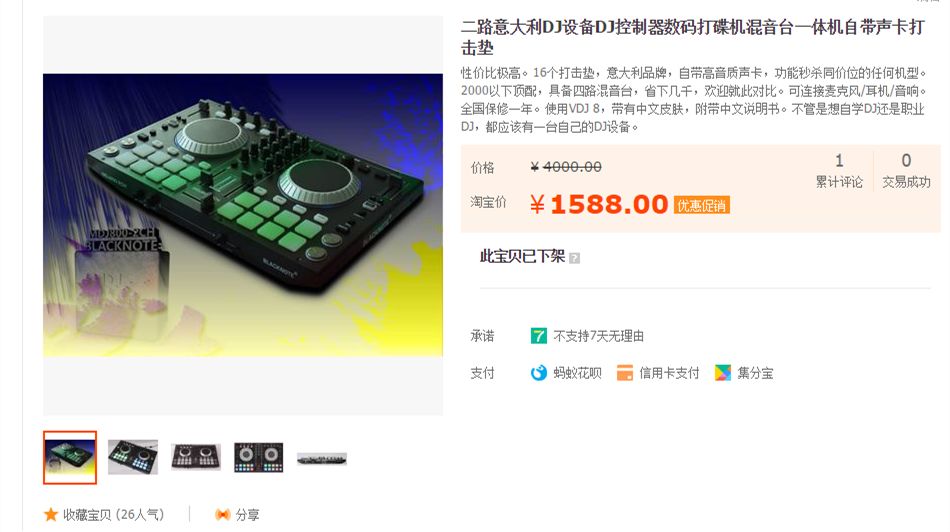Click the green 7-day return icon
The height and width of the screenshot is (532, 950).
(x=539, y=336)
